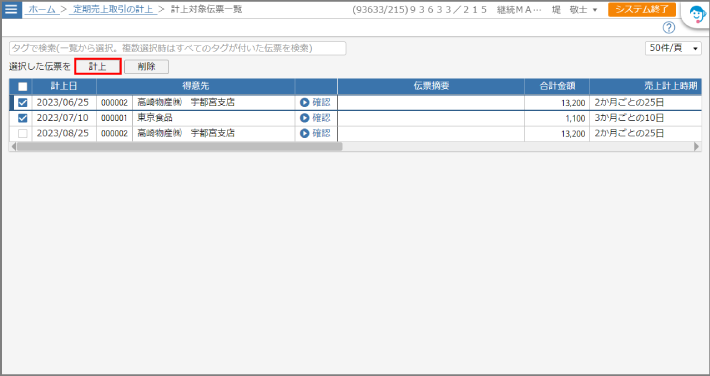
Task: Click the company name 継続MA text
Action: (x=519, y=10)
